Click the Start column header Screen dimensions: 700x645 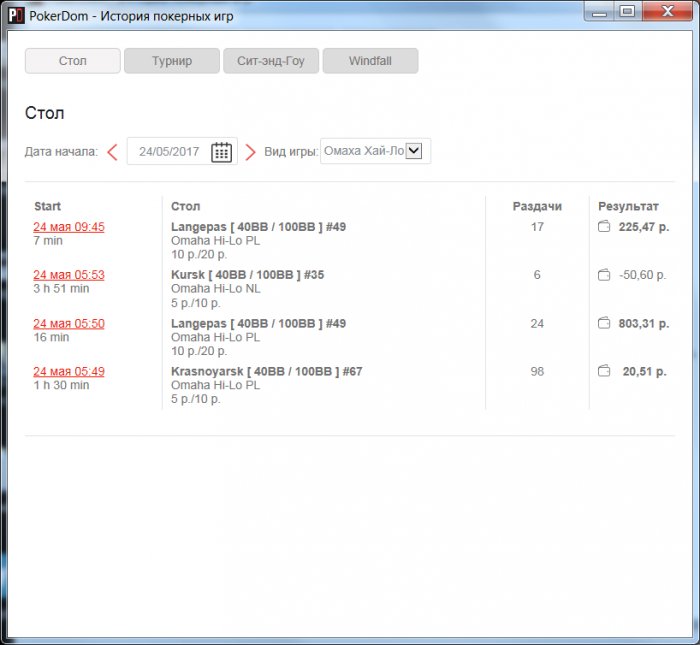tap(47, 206)
